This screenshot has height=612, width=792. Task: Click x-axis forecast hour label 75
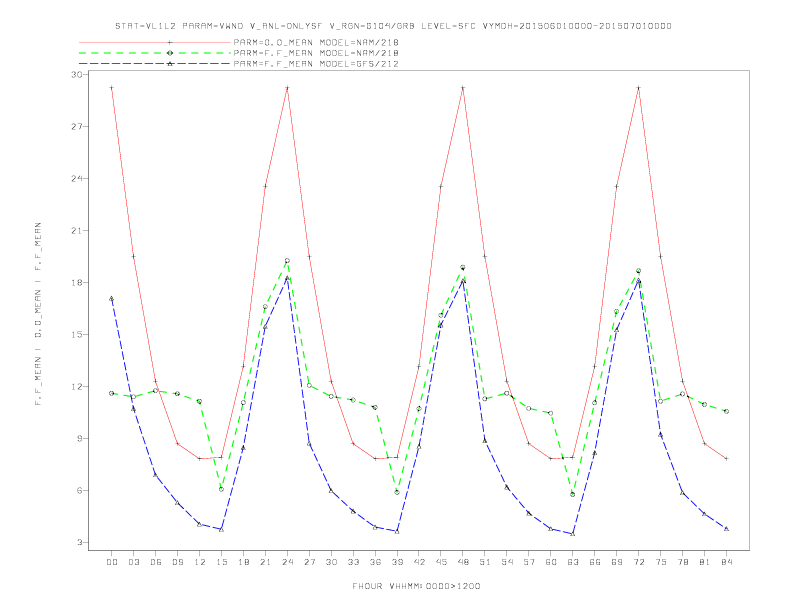[661, 562]
